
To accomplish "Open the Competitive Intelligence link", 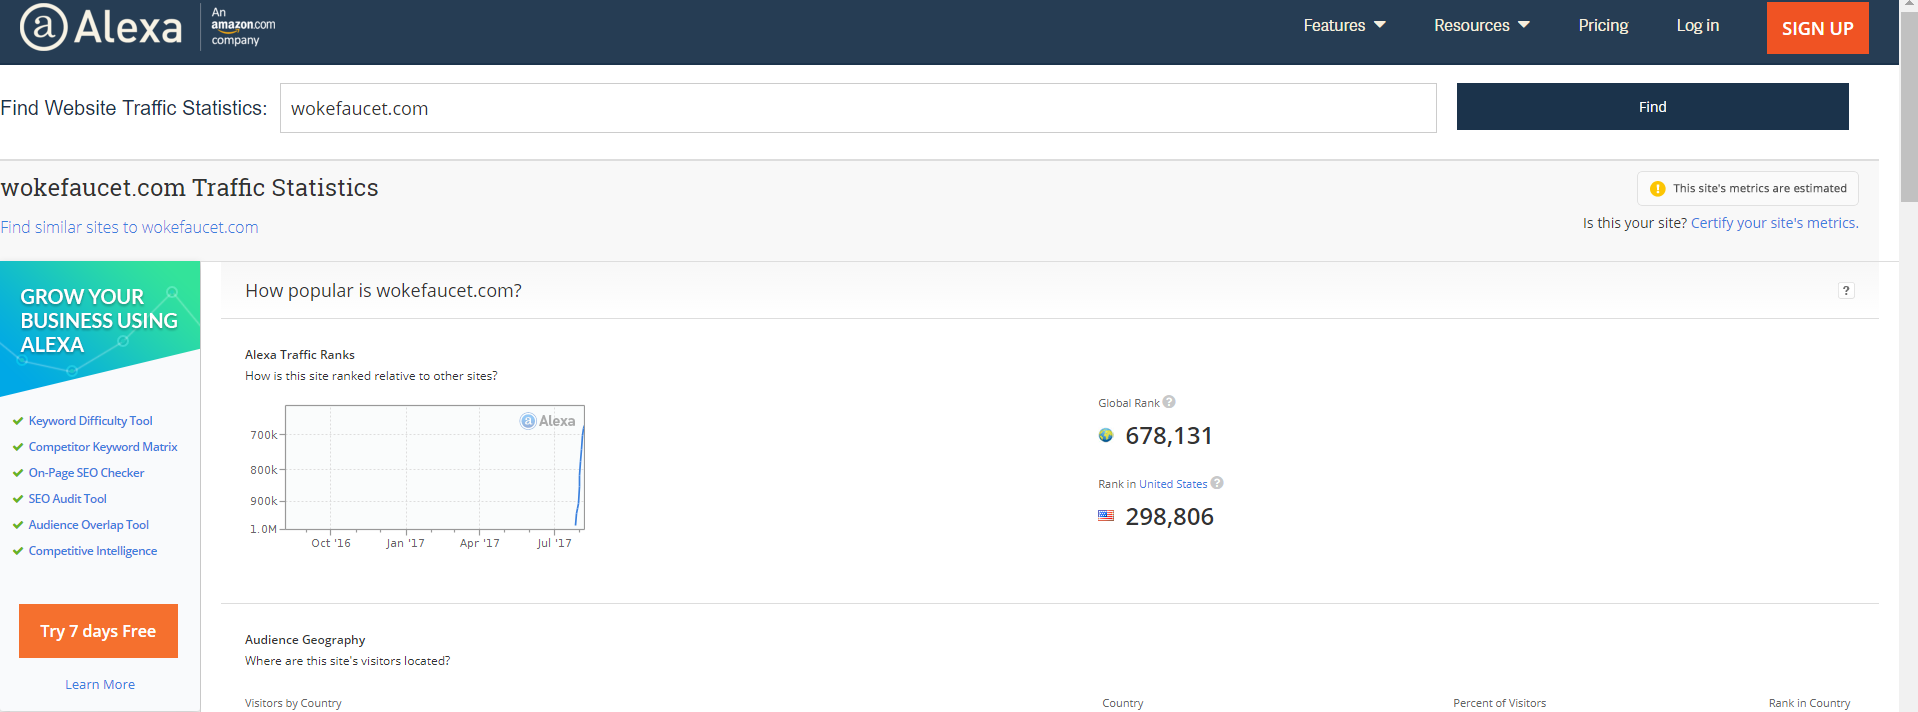I will (92, 551).
